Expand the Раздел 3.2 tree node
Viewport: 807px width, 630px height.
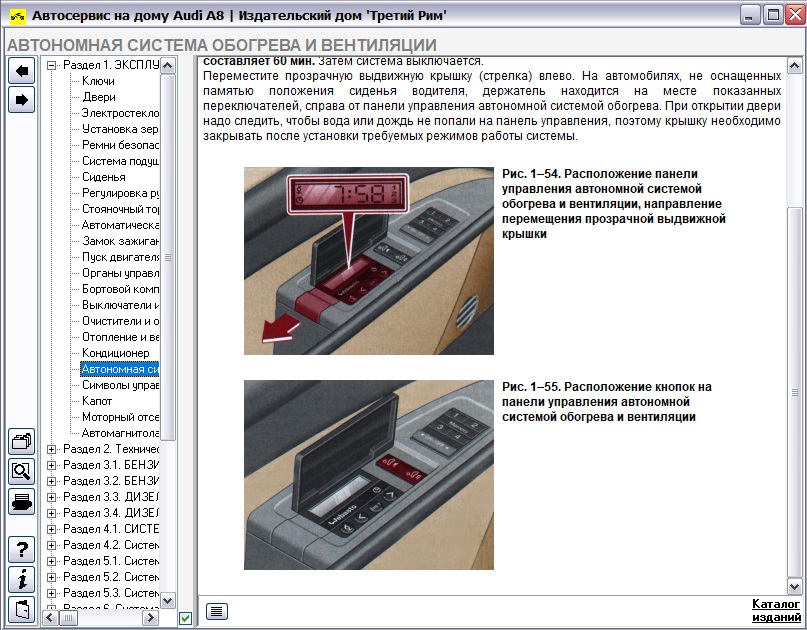[x=51, y=481]
